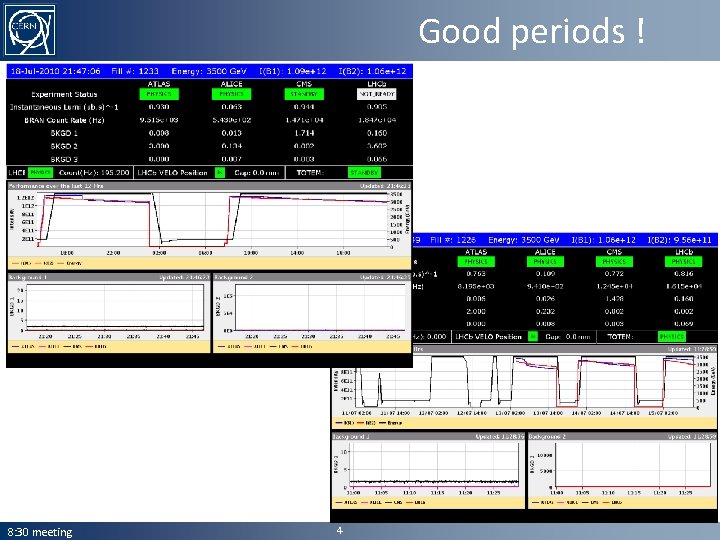Click the ALICE BKGD 1 value 0.013
Screen dimensions: 720x540
(x=231, y=133)
